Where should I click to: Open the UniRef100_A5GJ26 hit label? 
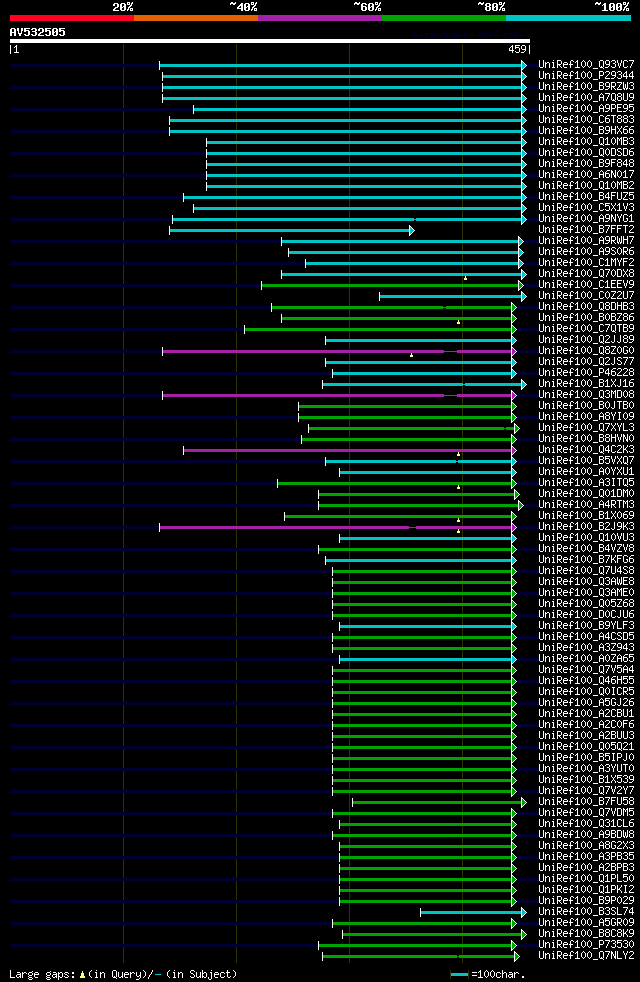click(x=586, y=703)
